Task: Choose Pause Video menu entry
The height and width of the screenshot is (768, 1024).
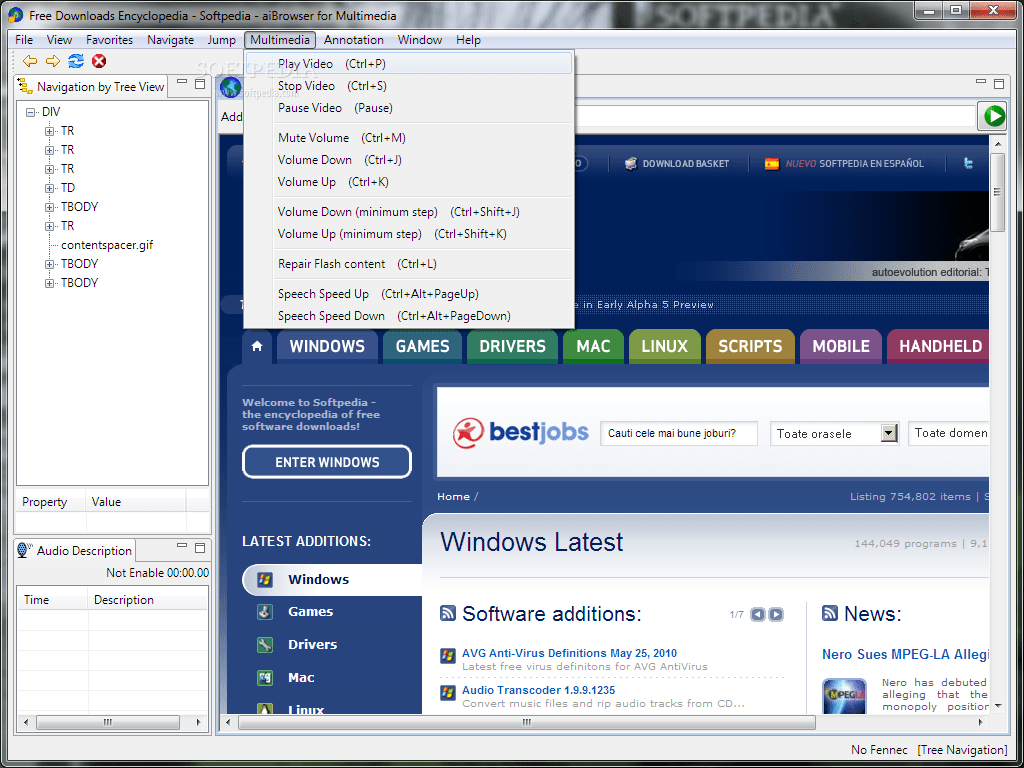Action: coord(409,108)
